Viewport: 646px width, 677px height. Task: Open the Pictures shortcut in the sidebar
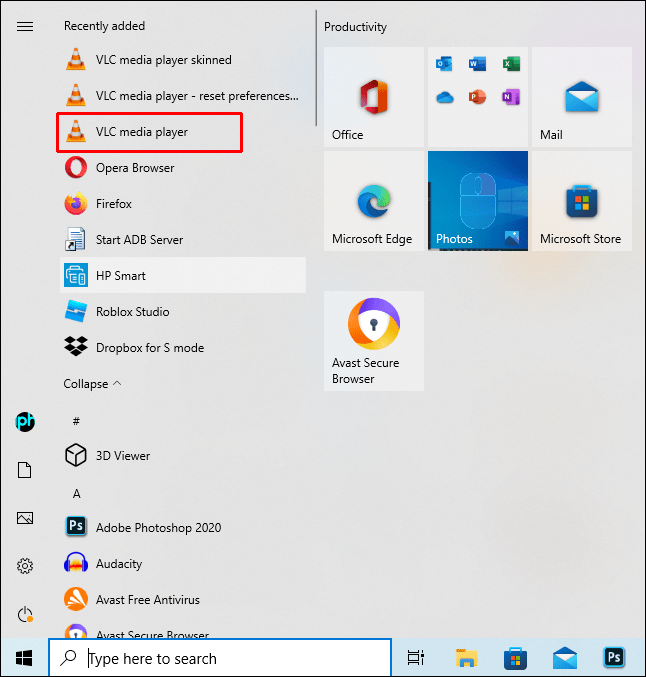(x=25, y=518)
